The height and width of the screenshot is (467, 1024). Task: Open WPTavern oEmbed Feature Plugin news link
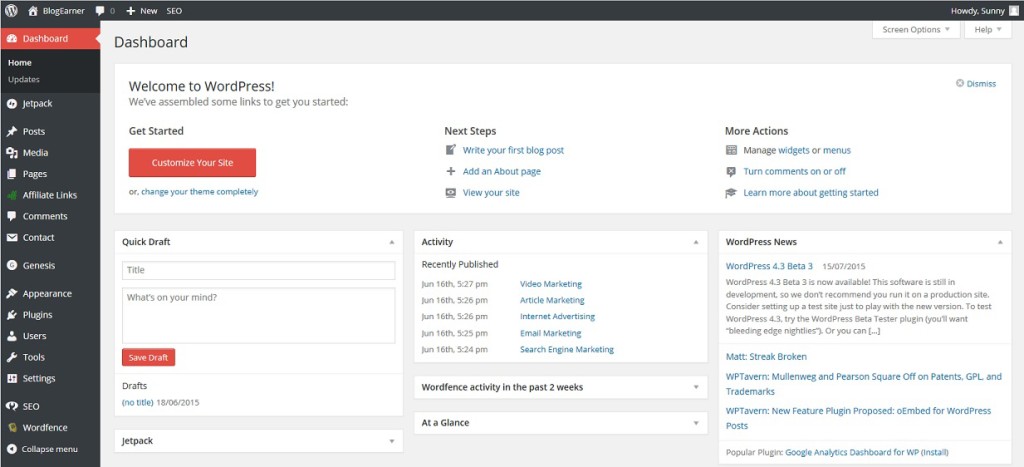coord(859,418)
